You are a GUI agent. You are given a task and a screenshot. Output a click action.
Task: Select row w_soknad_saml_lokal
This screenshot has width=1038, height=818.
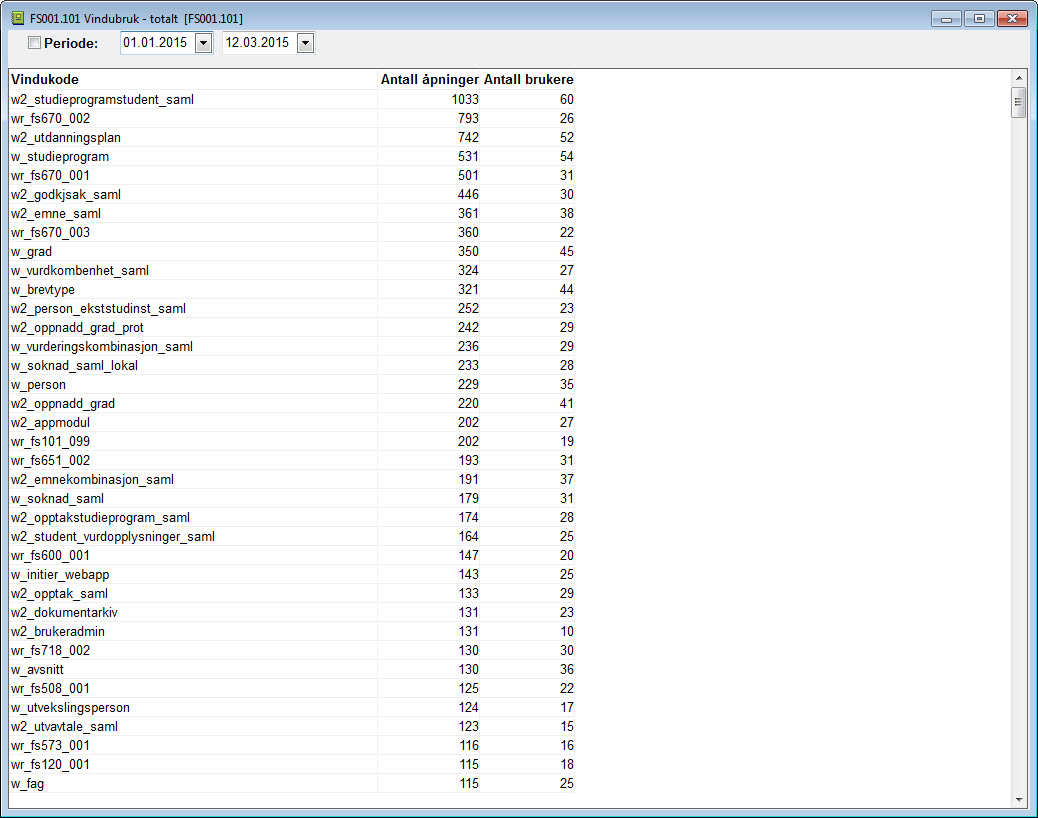[292, 365]
